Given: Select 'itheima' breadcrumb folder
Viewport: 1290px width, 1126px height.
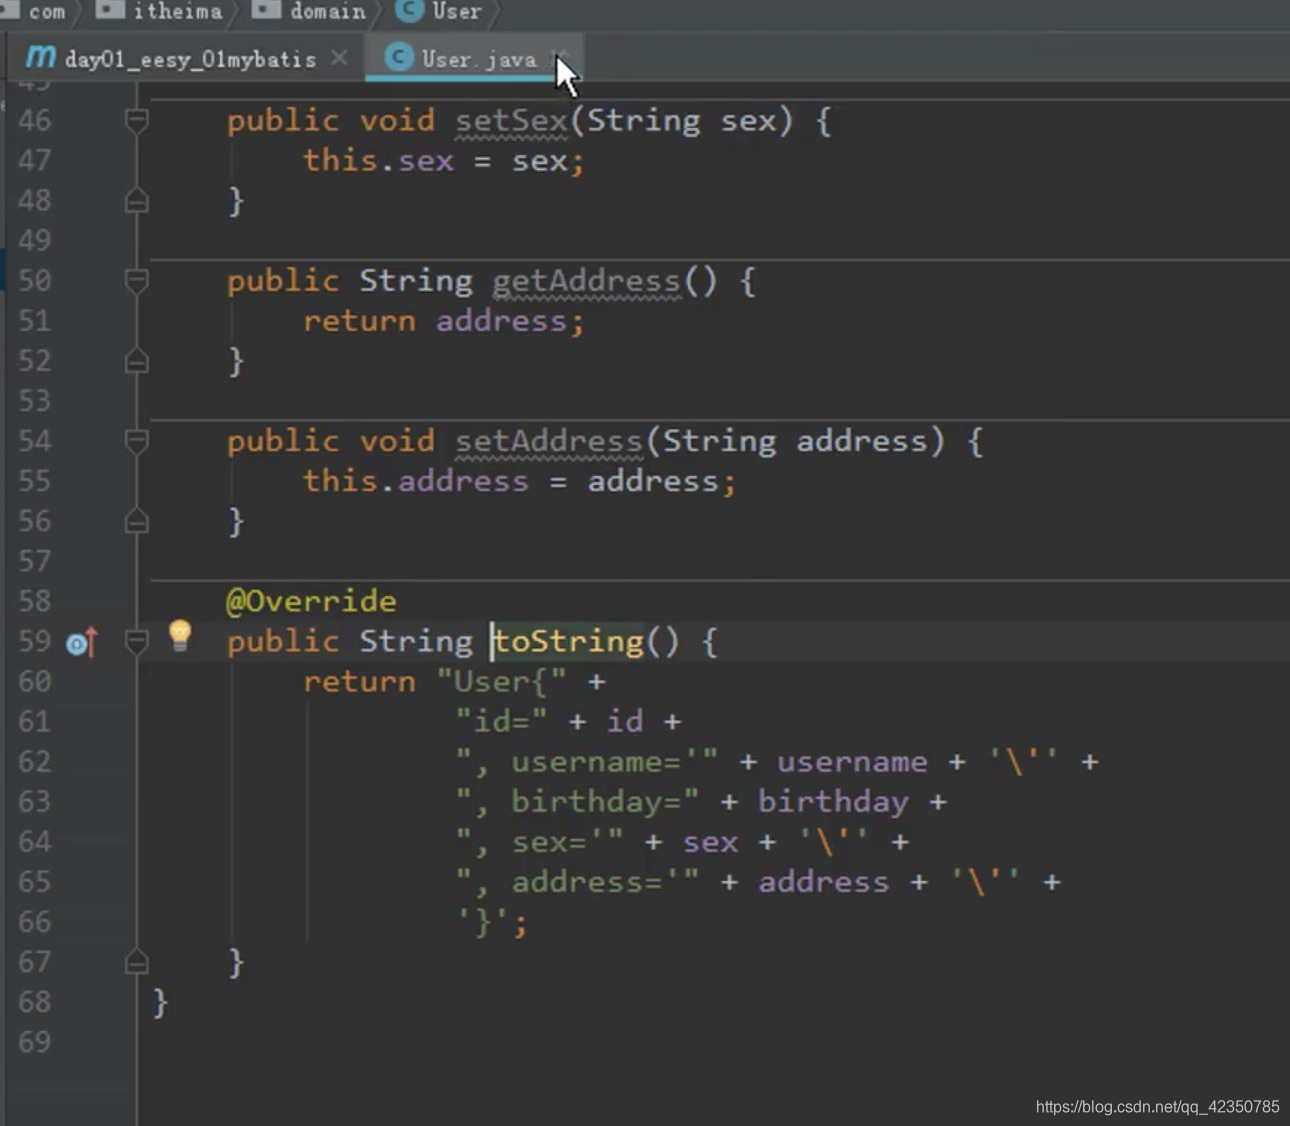Looking at the screenshot, I should 178,11.
